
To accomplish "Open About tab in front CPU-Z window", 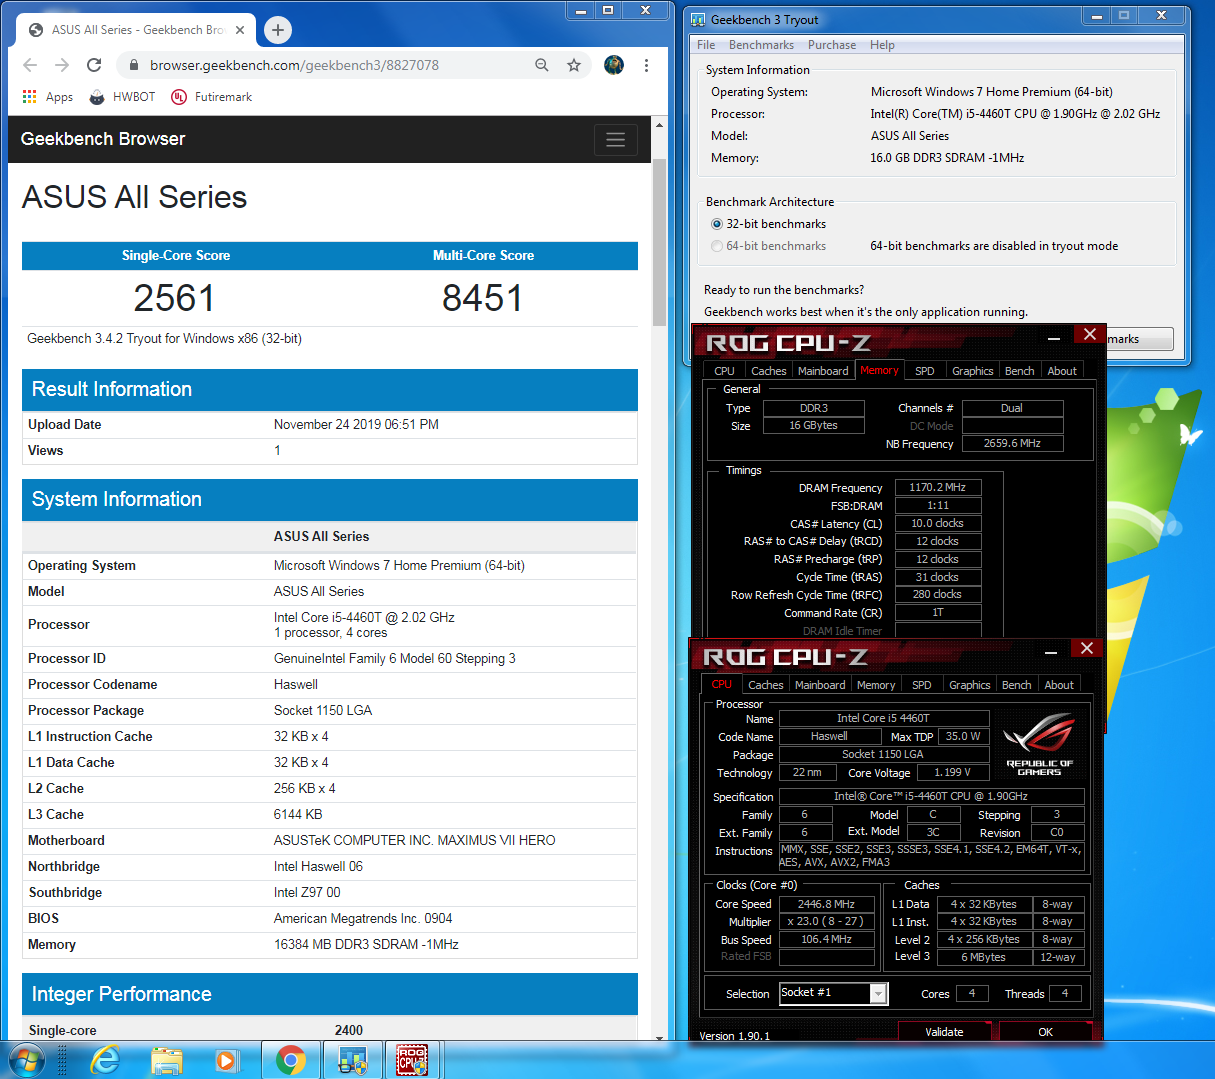I will (x=1059, y=685).
